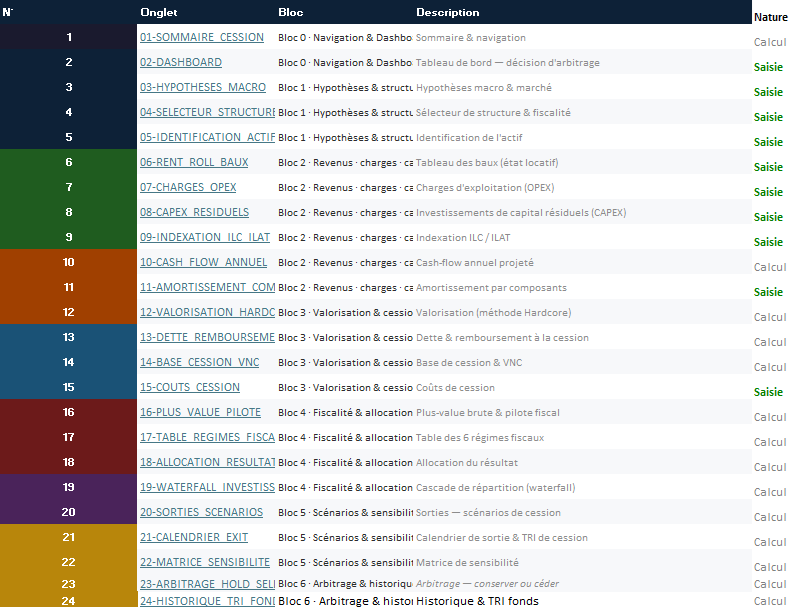The width and height of the screenshot is (791, 607).
Task: Select 'Tableau de bord — décision d'arbitrage'
Action: 507,63
